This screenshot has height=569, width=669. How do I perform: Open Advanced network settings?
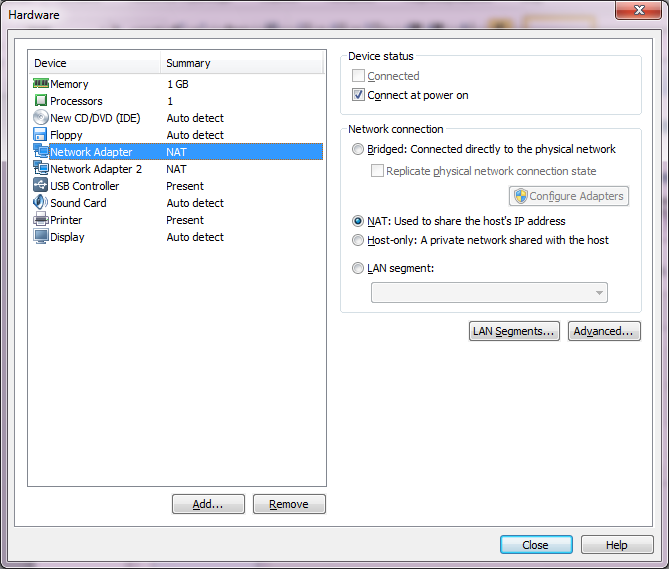pos(604,331)
